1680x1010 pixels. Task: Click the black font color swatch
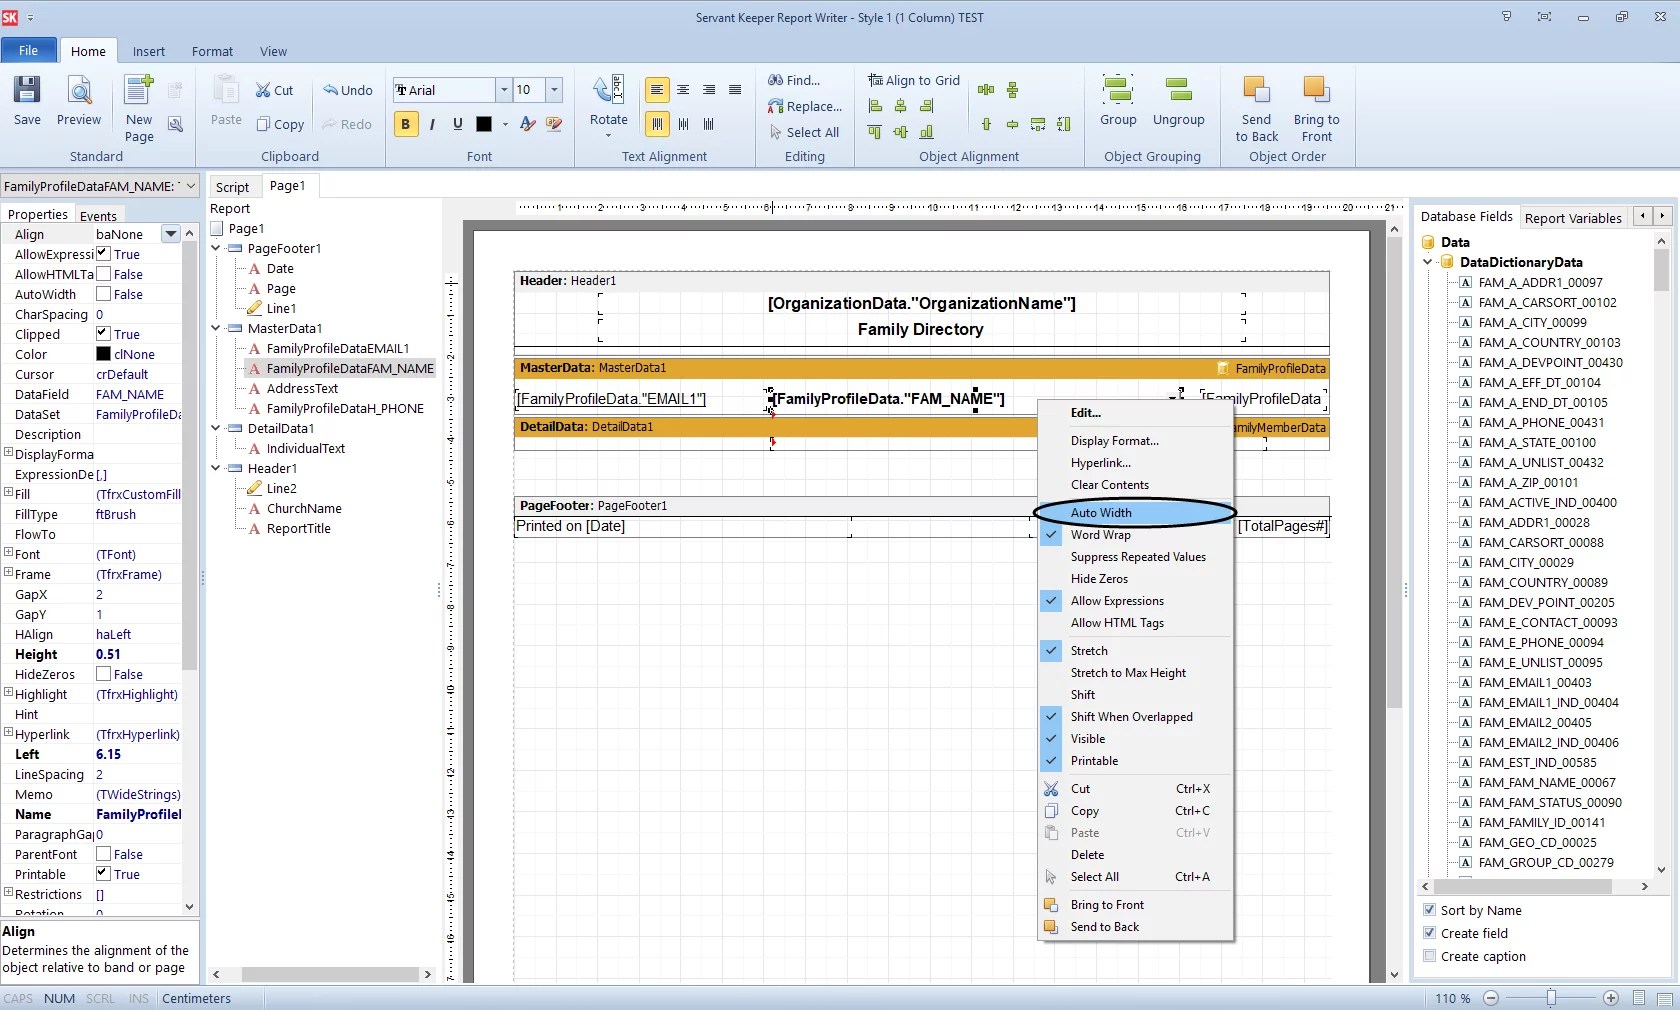point(484,124)
